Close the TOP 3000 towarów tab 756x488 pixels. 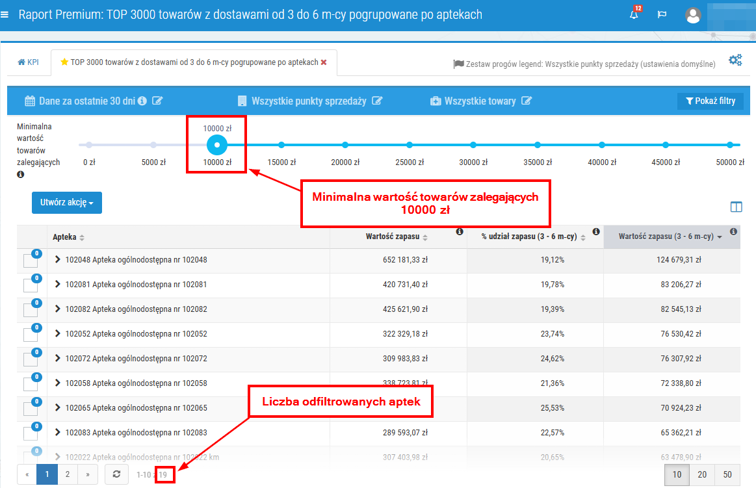(323, 62)
